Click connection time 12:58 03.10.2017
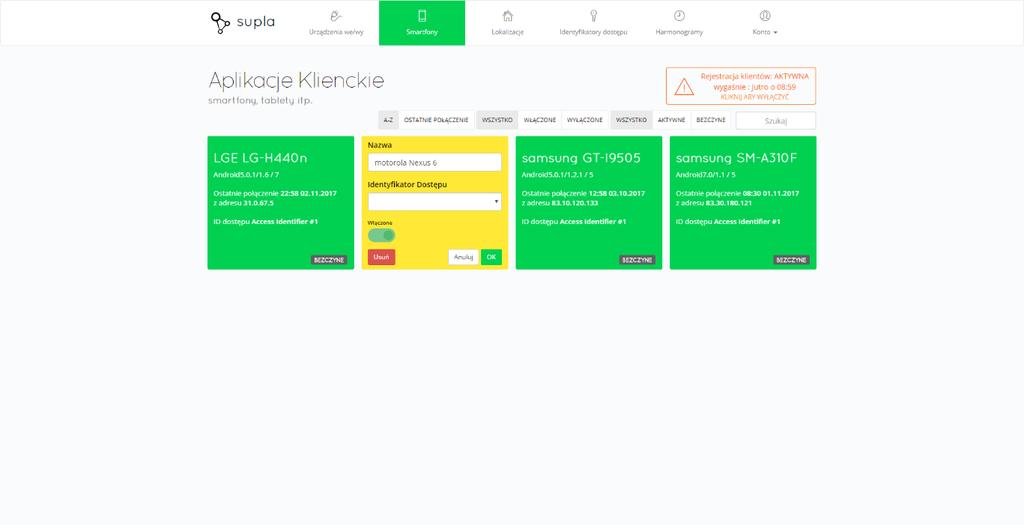This screenshot has height=525, width=1024. 616,193
